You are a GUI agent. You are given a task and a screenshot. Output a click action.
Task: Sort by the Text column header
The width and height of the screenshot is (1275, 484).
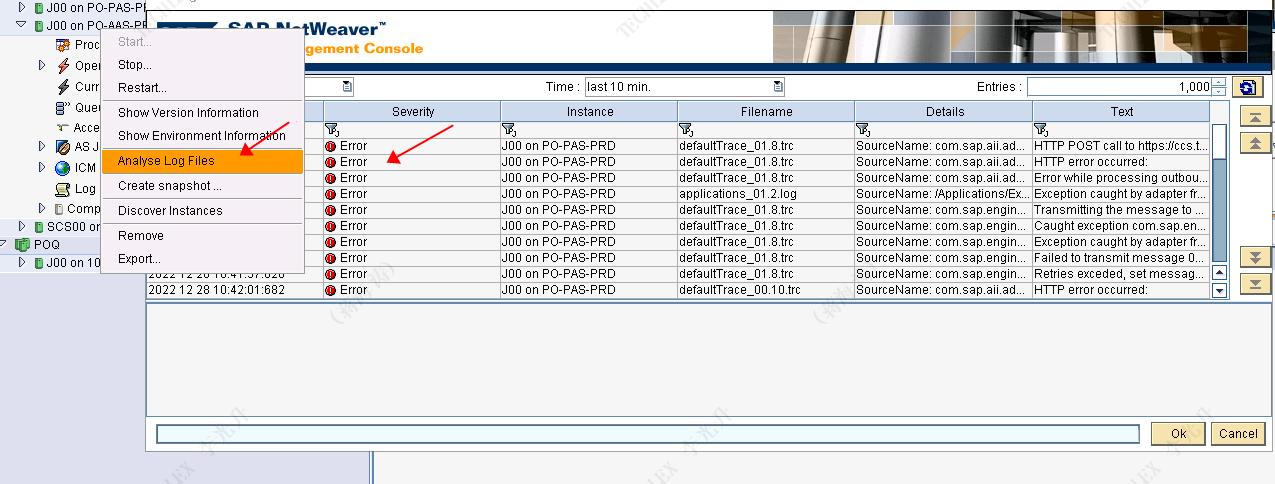click(x=1122, y=112)
